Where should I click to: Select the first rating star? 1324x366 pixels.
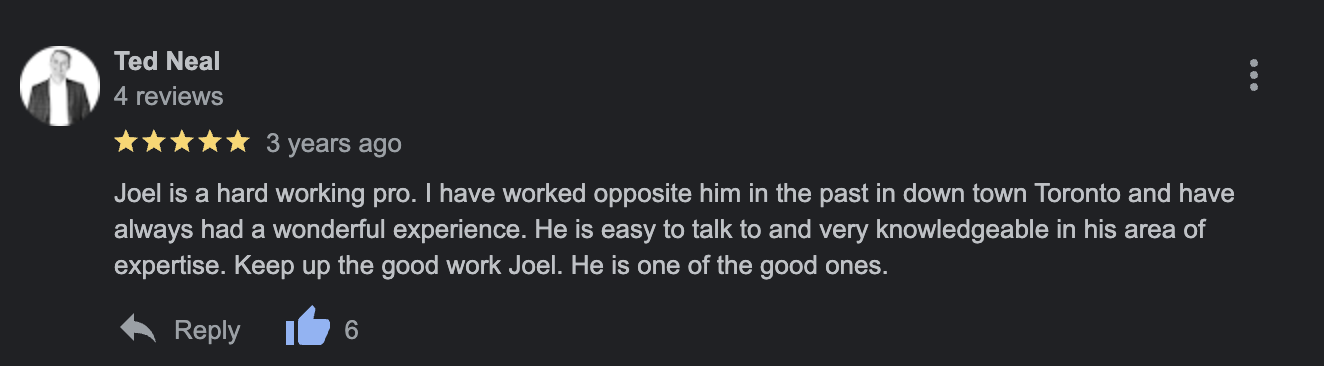coord(126,143)
